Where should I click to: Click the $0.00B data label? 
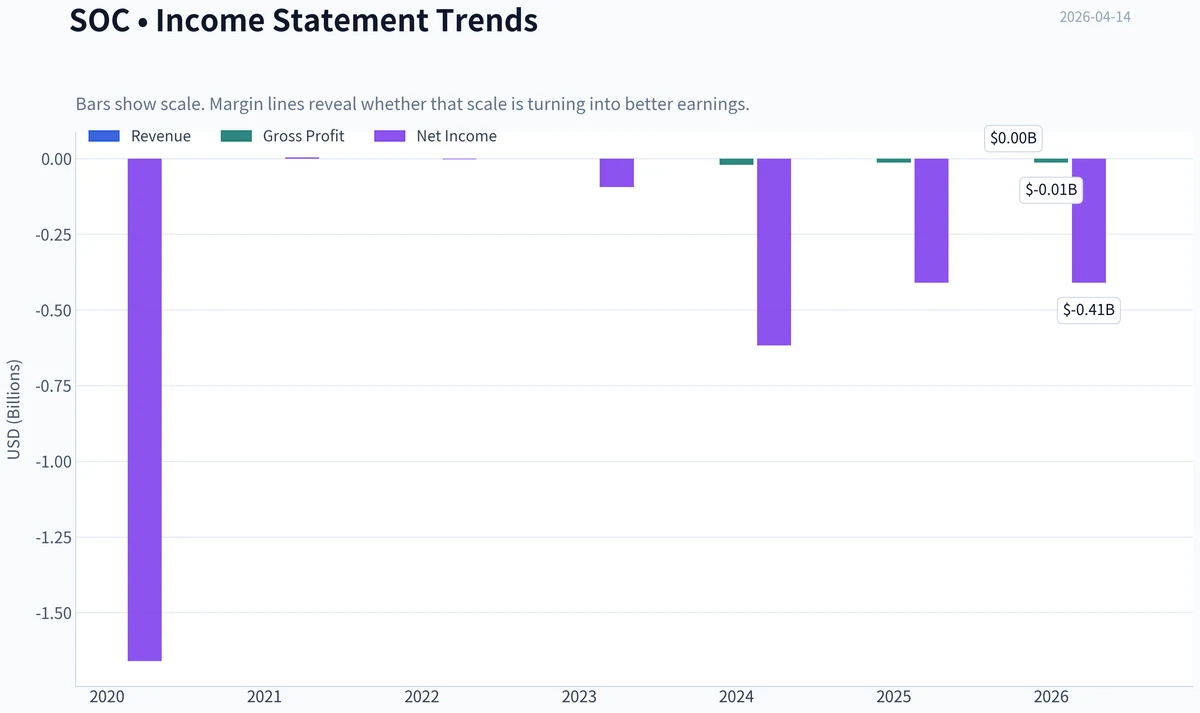tap(1013, 139)
